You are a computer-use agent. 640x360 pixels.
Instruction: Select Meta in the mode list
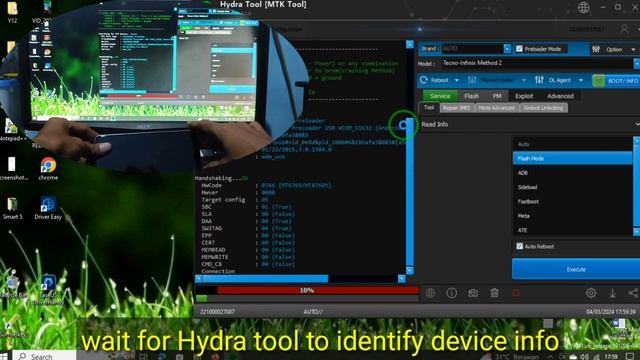tap(573, 216)
